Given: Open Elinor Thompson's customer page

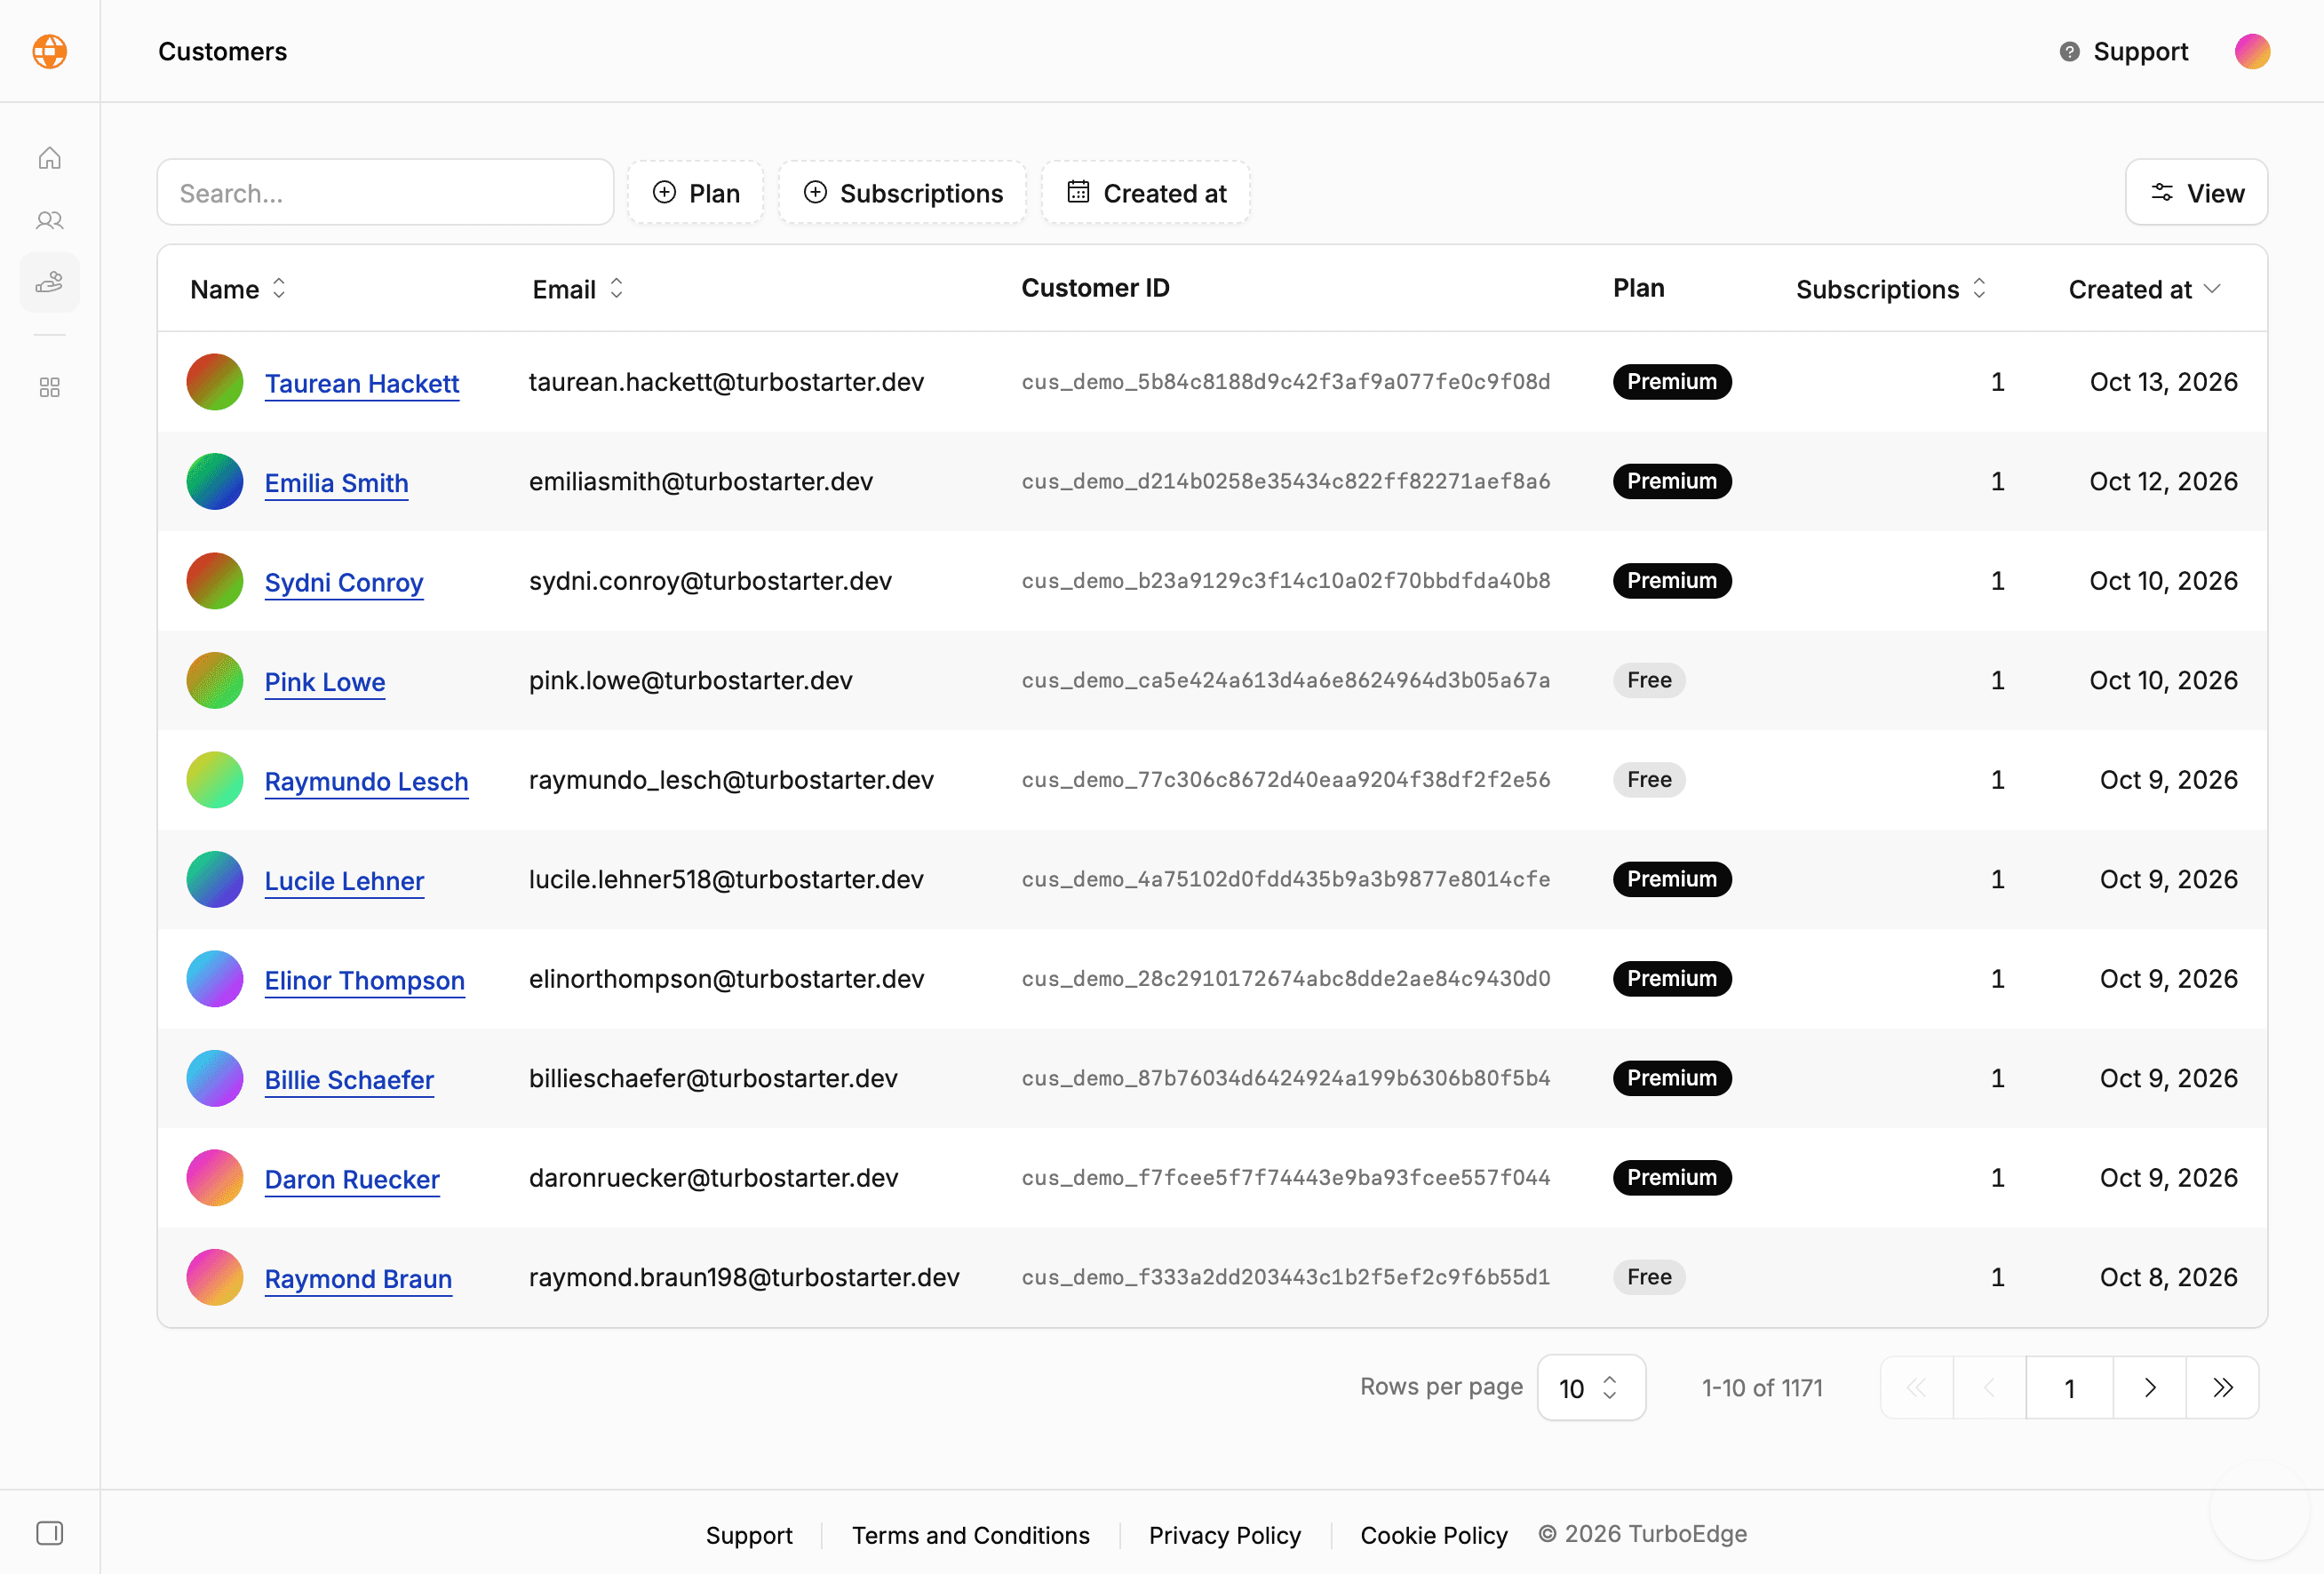Looking at the screenshot, I should pos(365,981).
